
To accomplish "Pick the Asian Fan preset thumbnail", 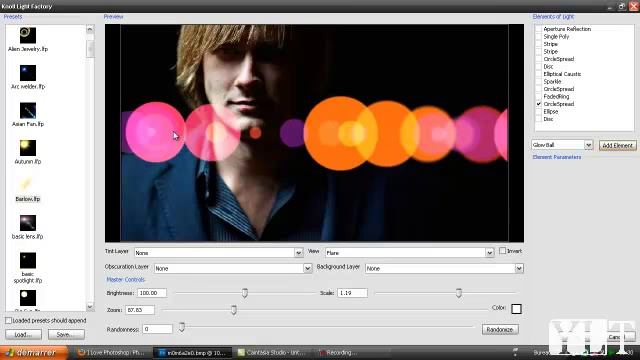I will click(28, 111).
